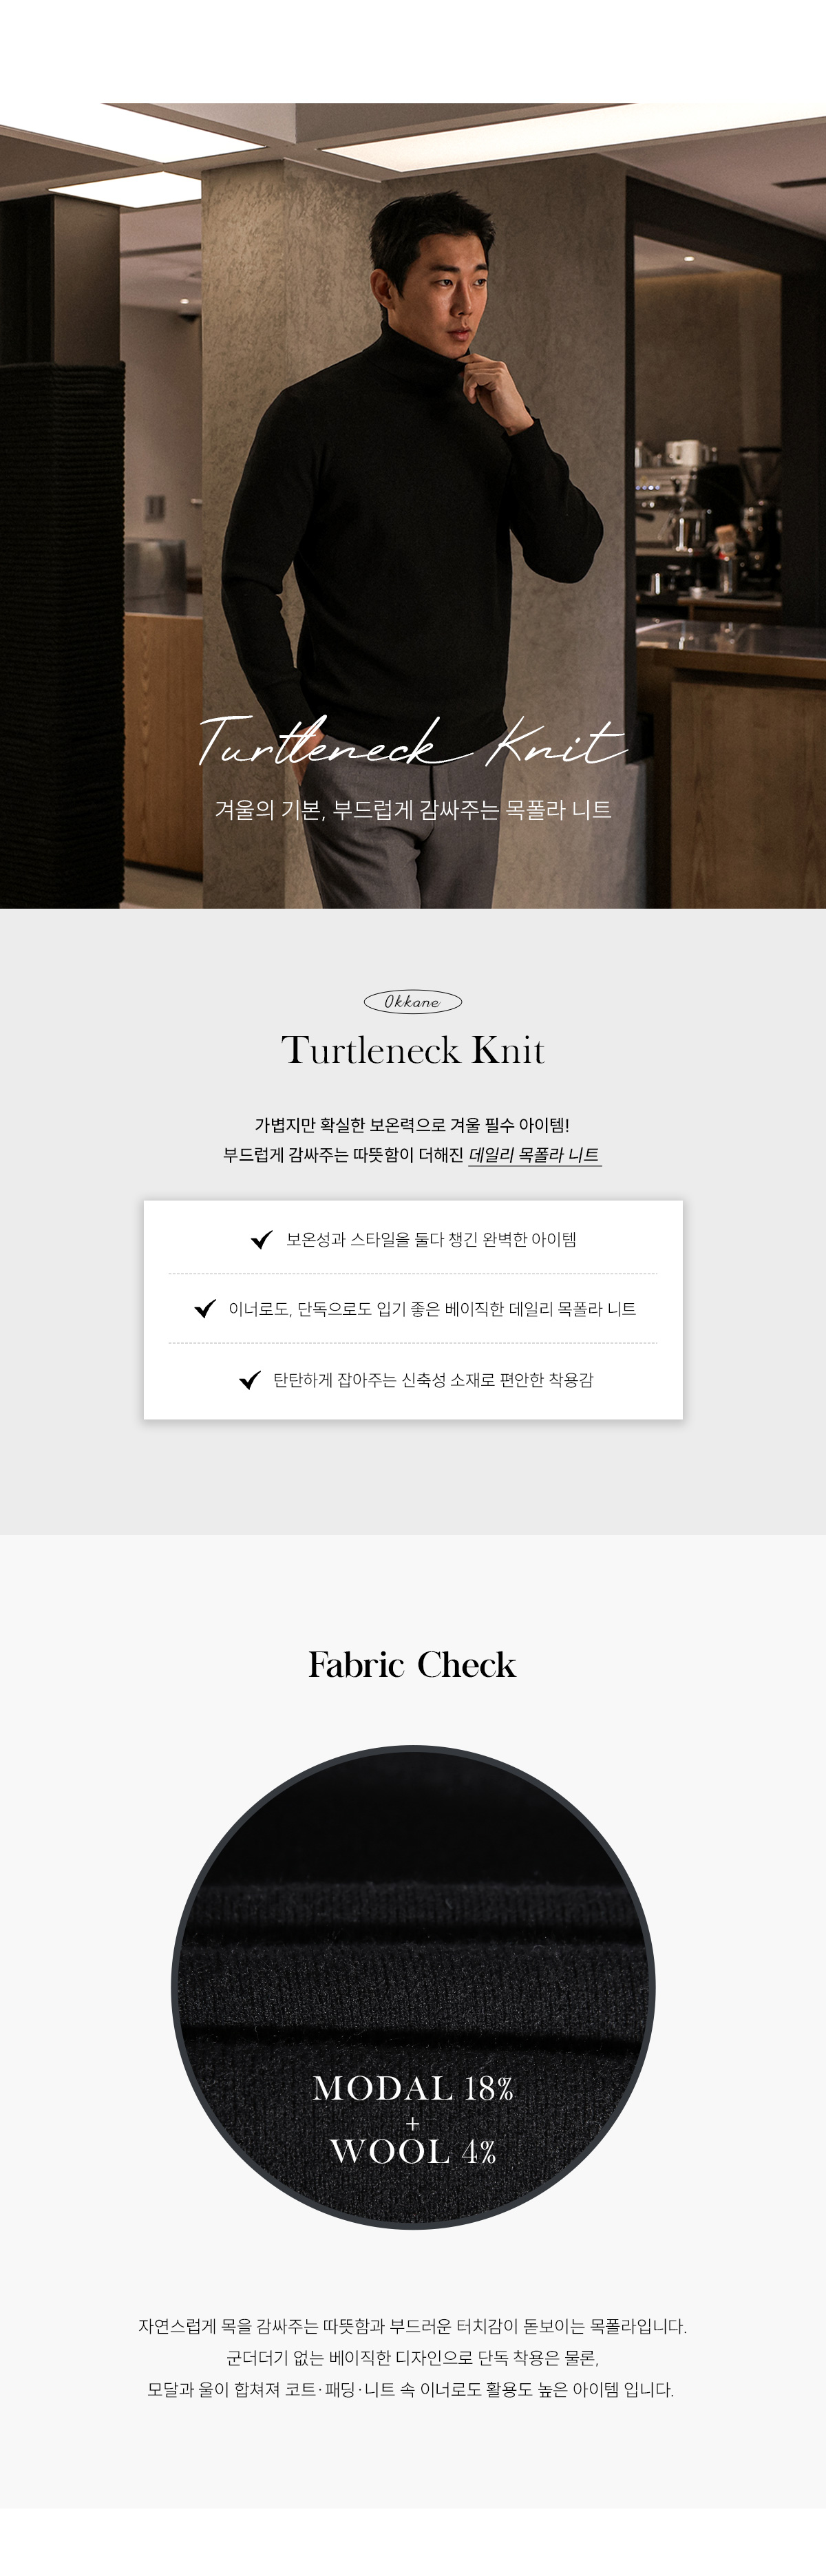Click 모달과 울이 합쳐져 bottom line

(x=411, y=2389)
